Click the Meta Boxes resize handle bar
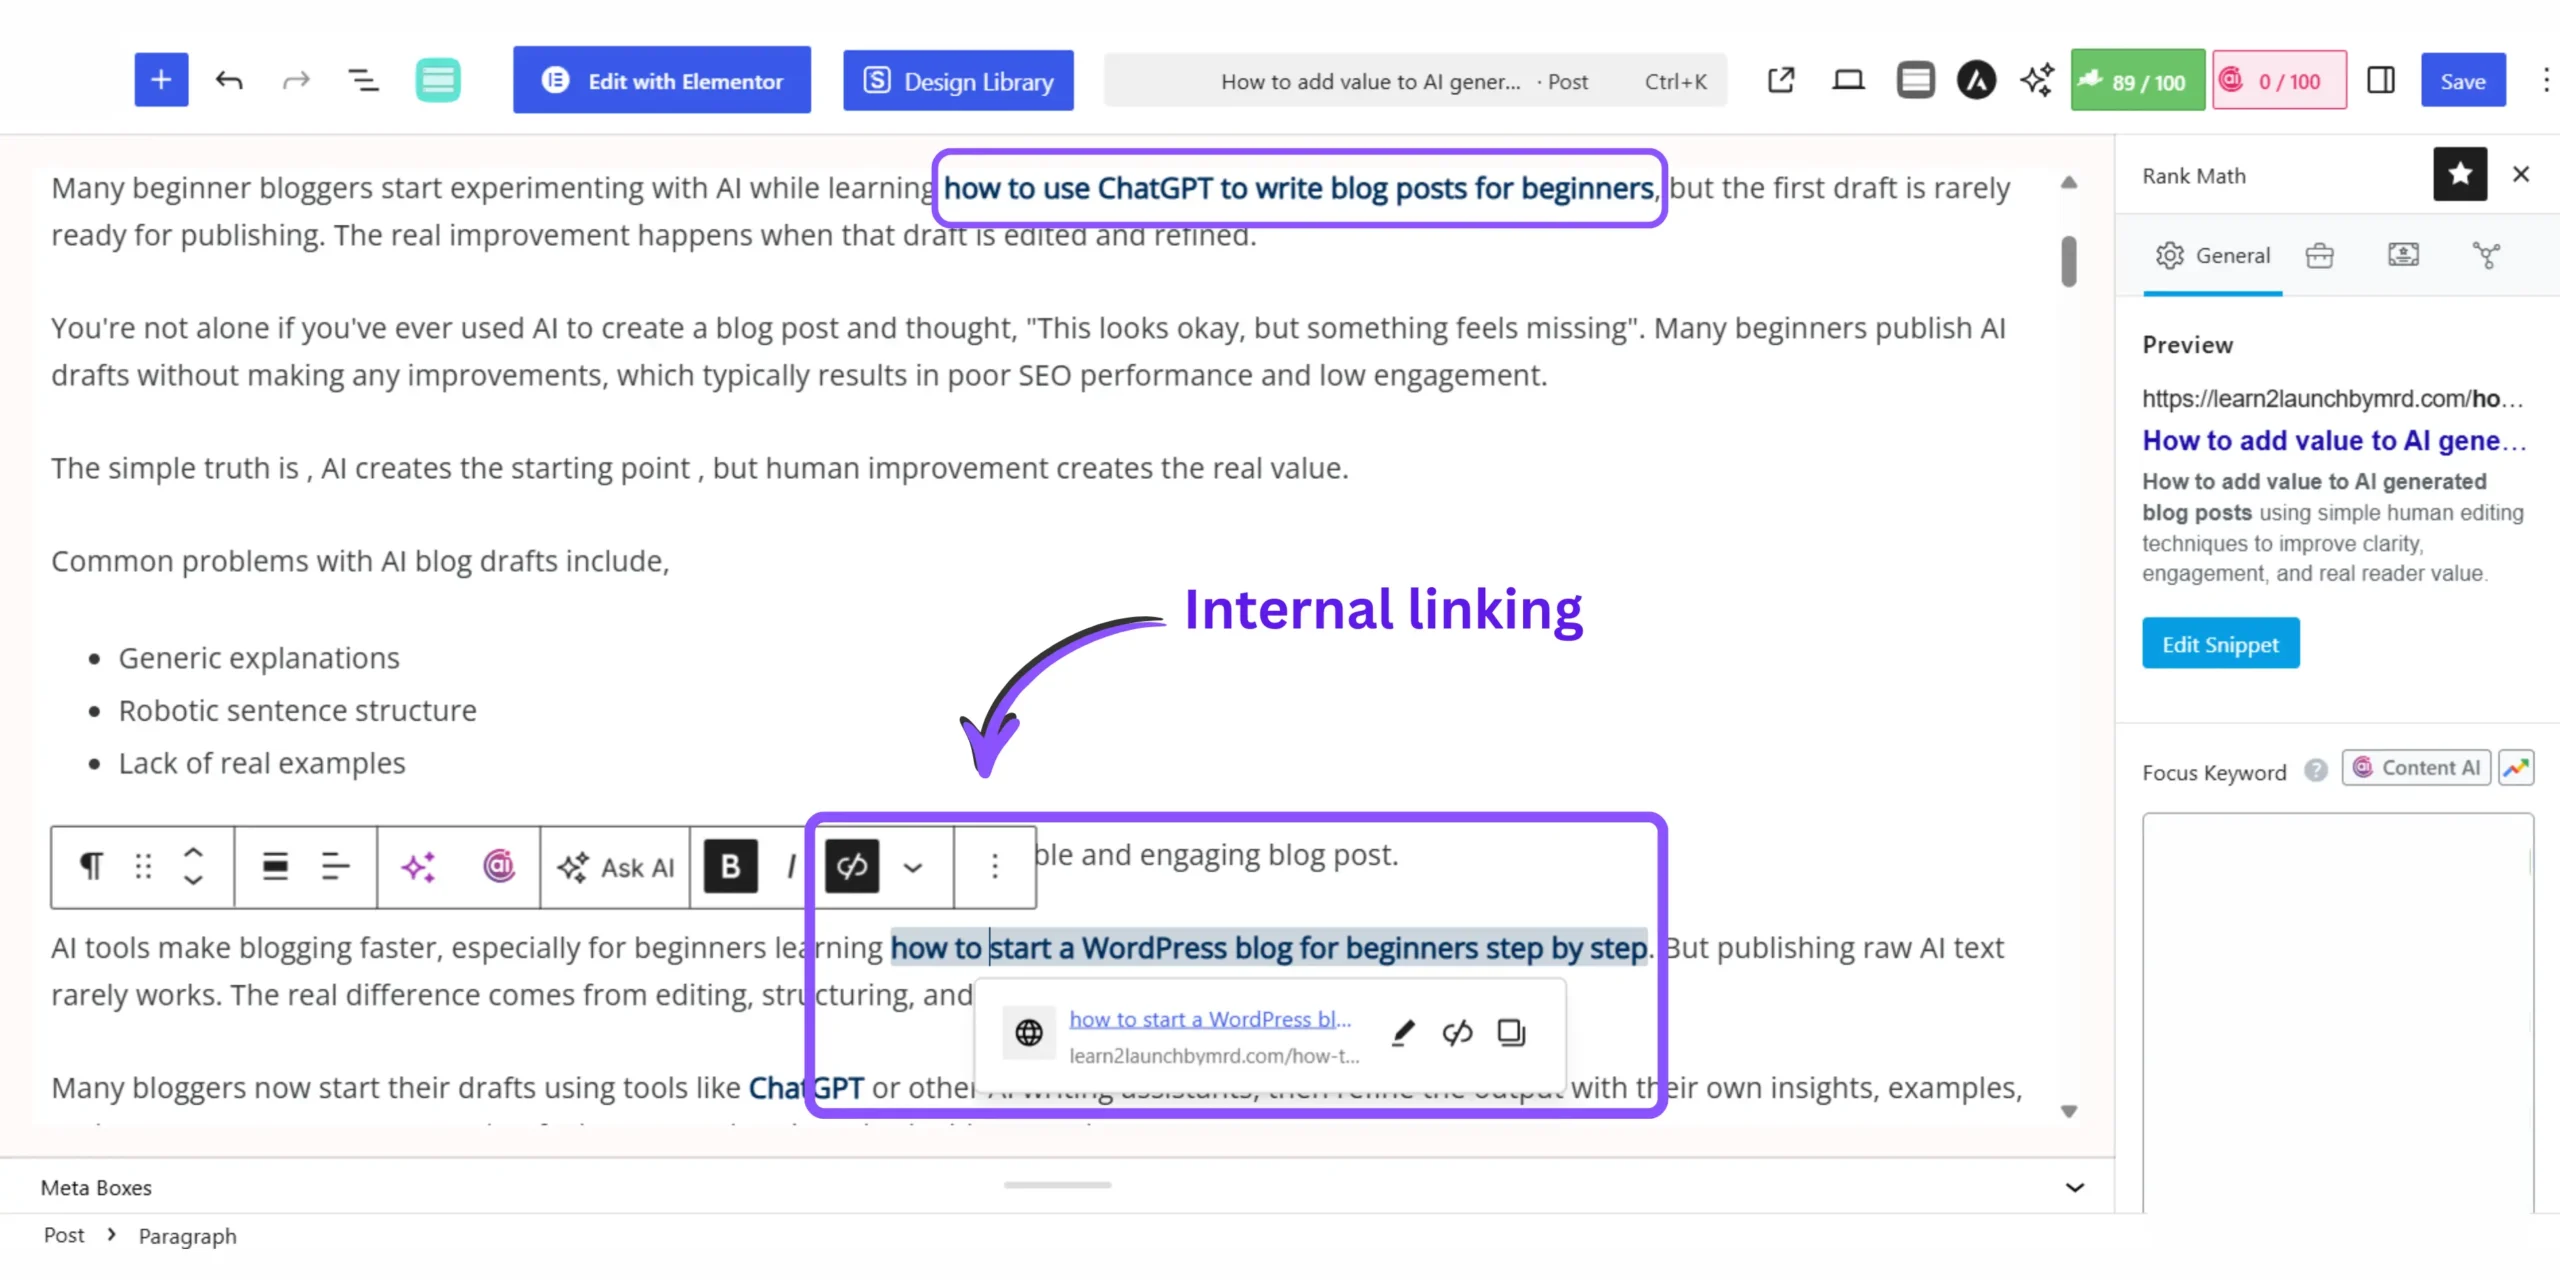Image resolution: width=2560 pixels, height=1280 pixels. (1057, 1185)
